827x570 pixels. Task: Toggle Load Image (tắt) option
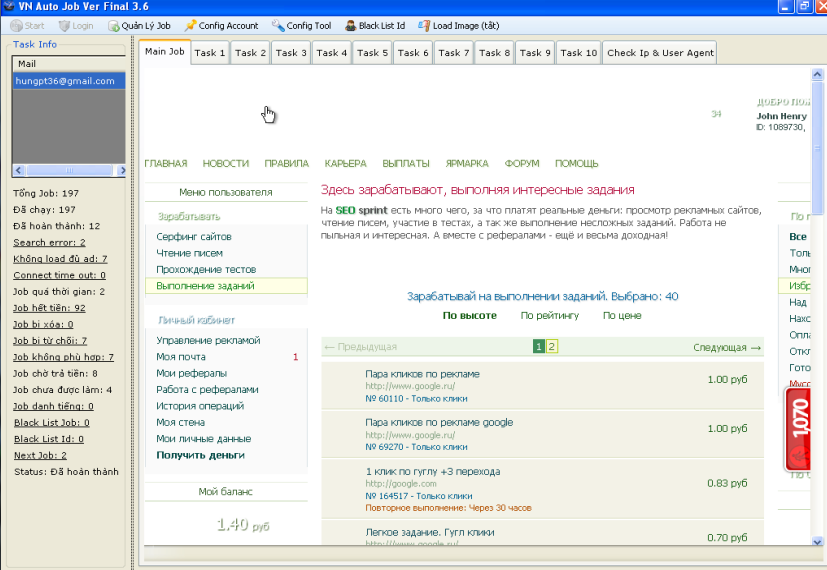pos(458,25)
